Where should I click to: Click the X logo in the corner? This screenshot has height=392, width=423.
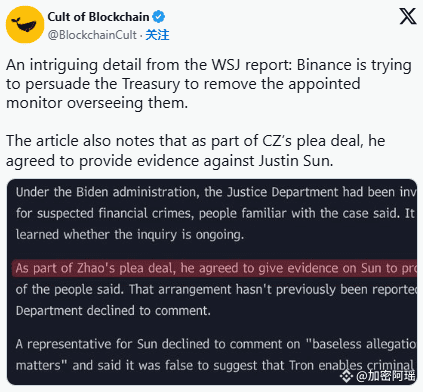point(408,16)
